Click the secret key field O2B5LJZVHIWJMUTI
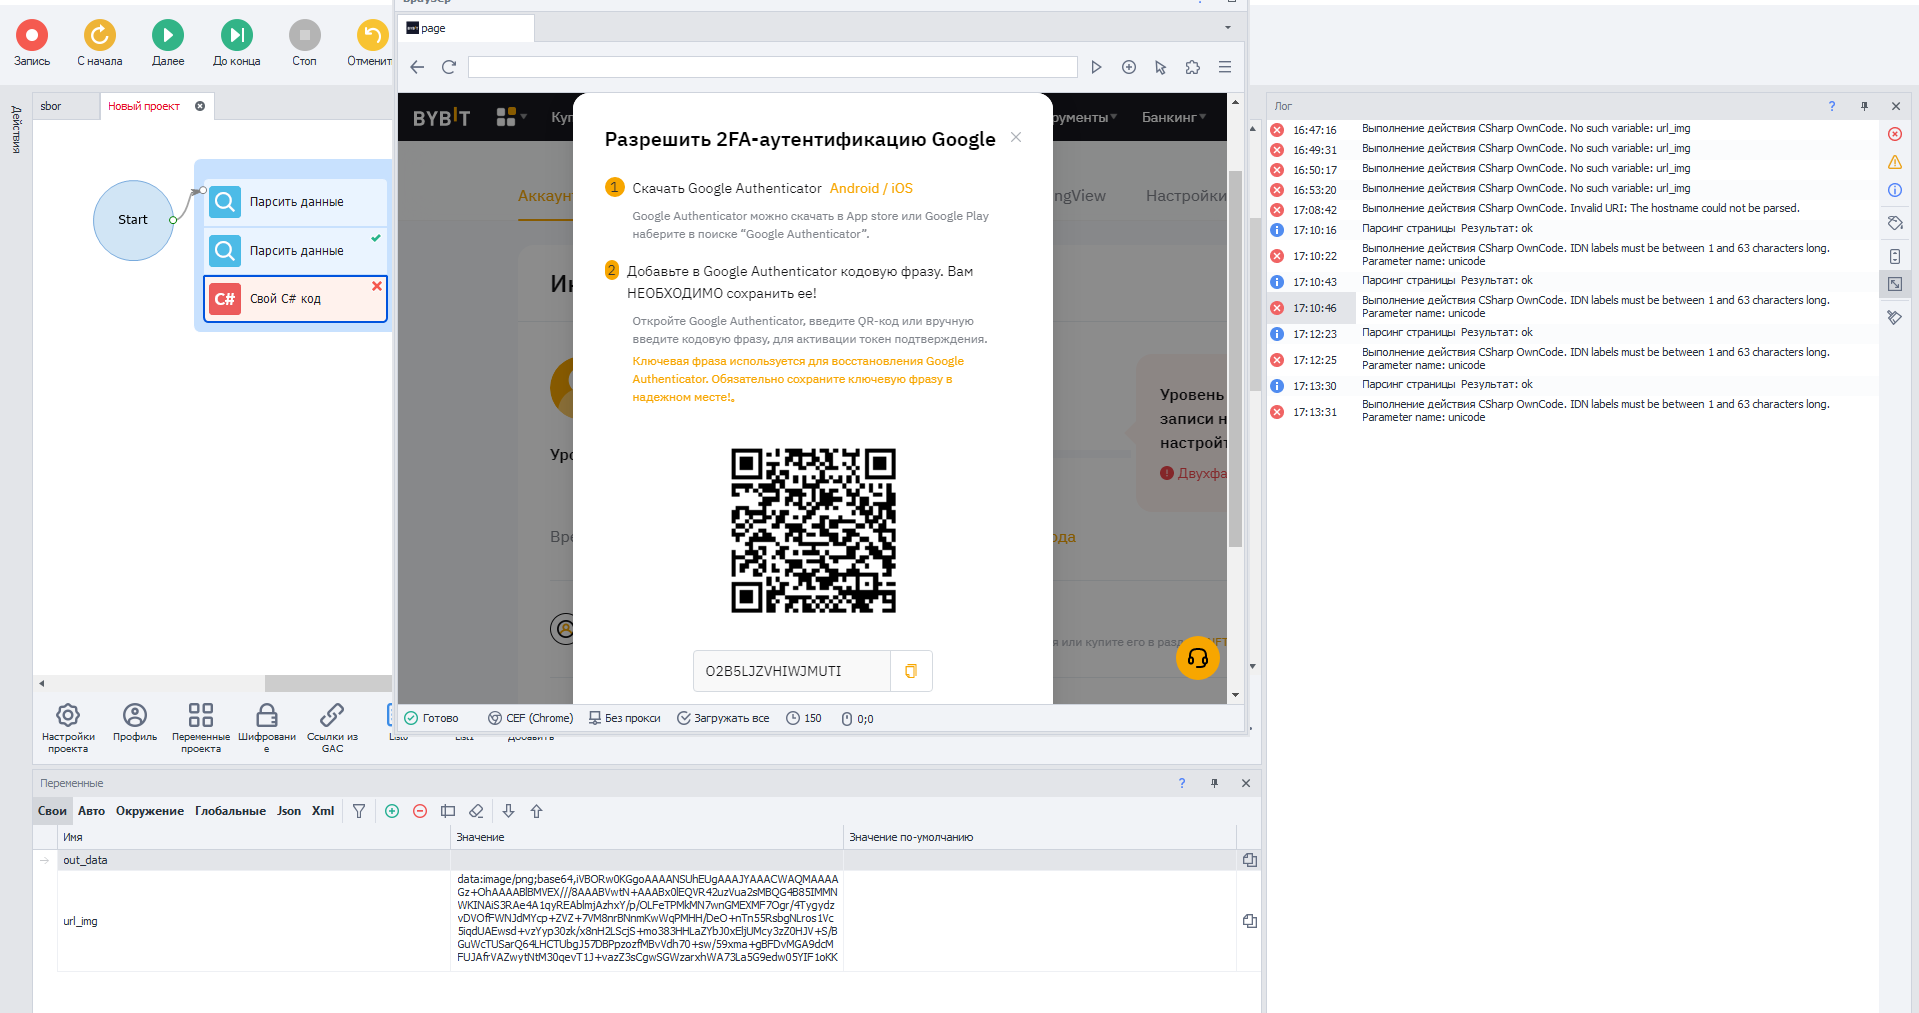This screenshot has width=1919, height=1013. 791,671
